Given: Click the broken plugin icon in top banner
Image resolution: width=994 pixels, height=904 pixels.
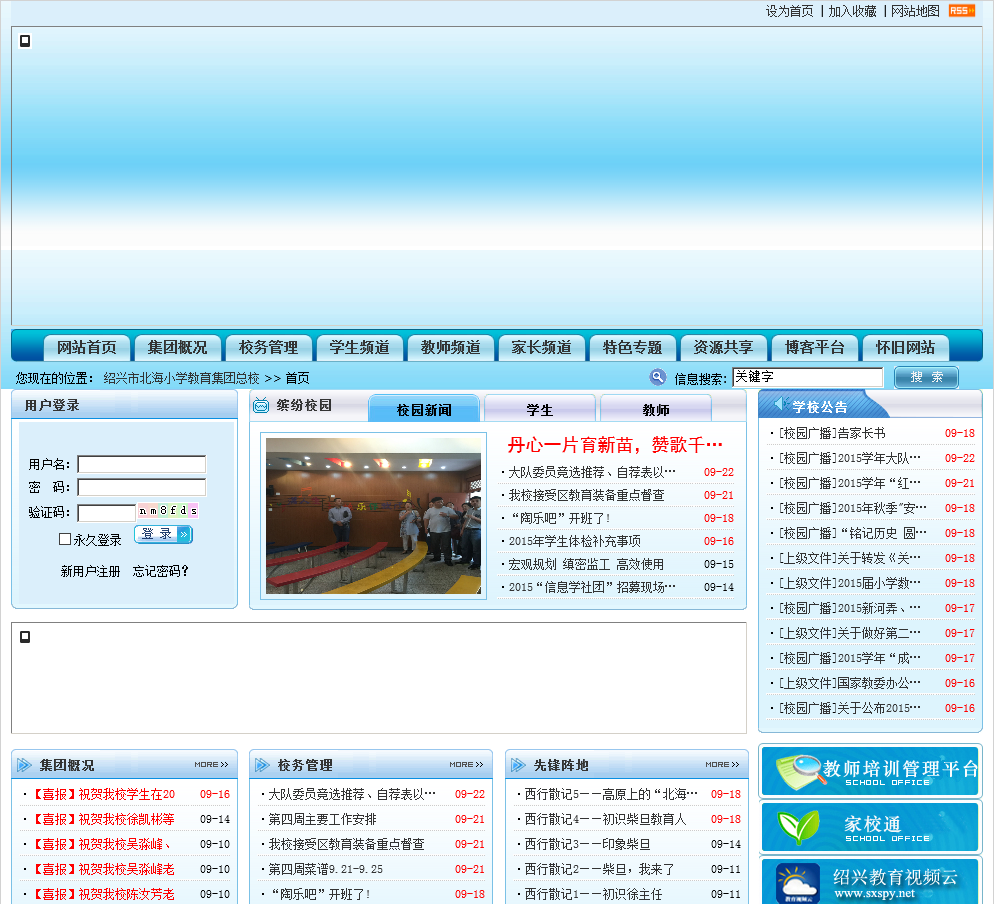Looking at the screenshot, I should [x=25, y=41].
